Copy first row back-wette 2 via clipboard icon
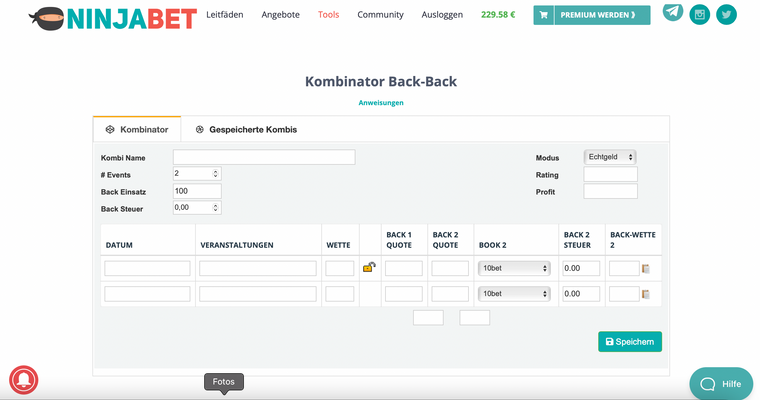This screenshot has height=400, width=760. click(646, 268)
